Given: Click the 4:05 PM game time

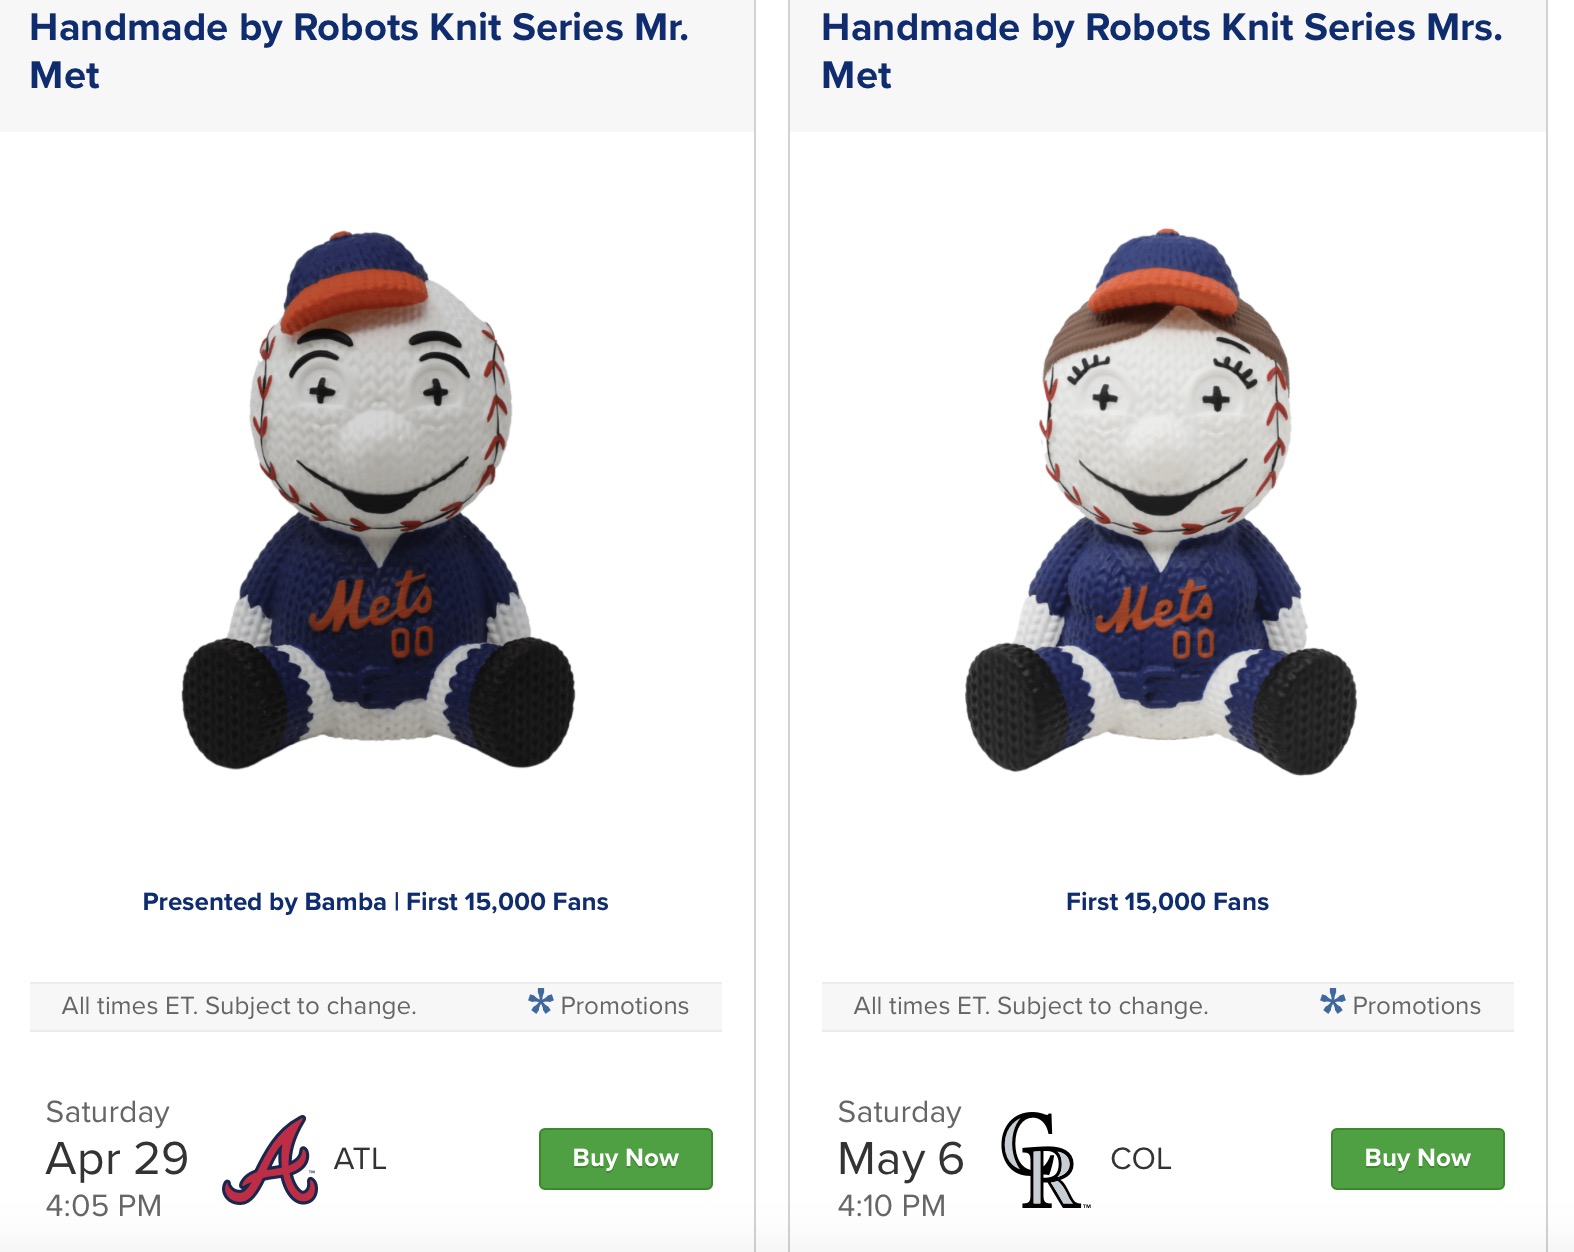Looking at the screenshot, I should [104, 1206].
